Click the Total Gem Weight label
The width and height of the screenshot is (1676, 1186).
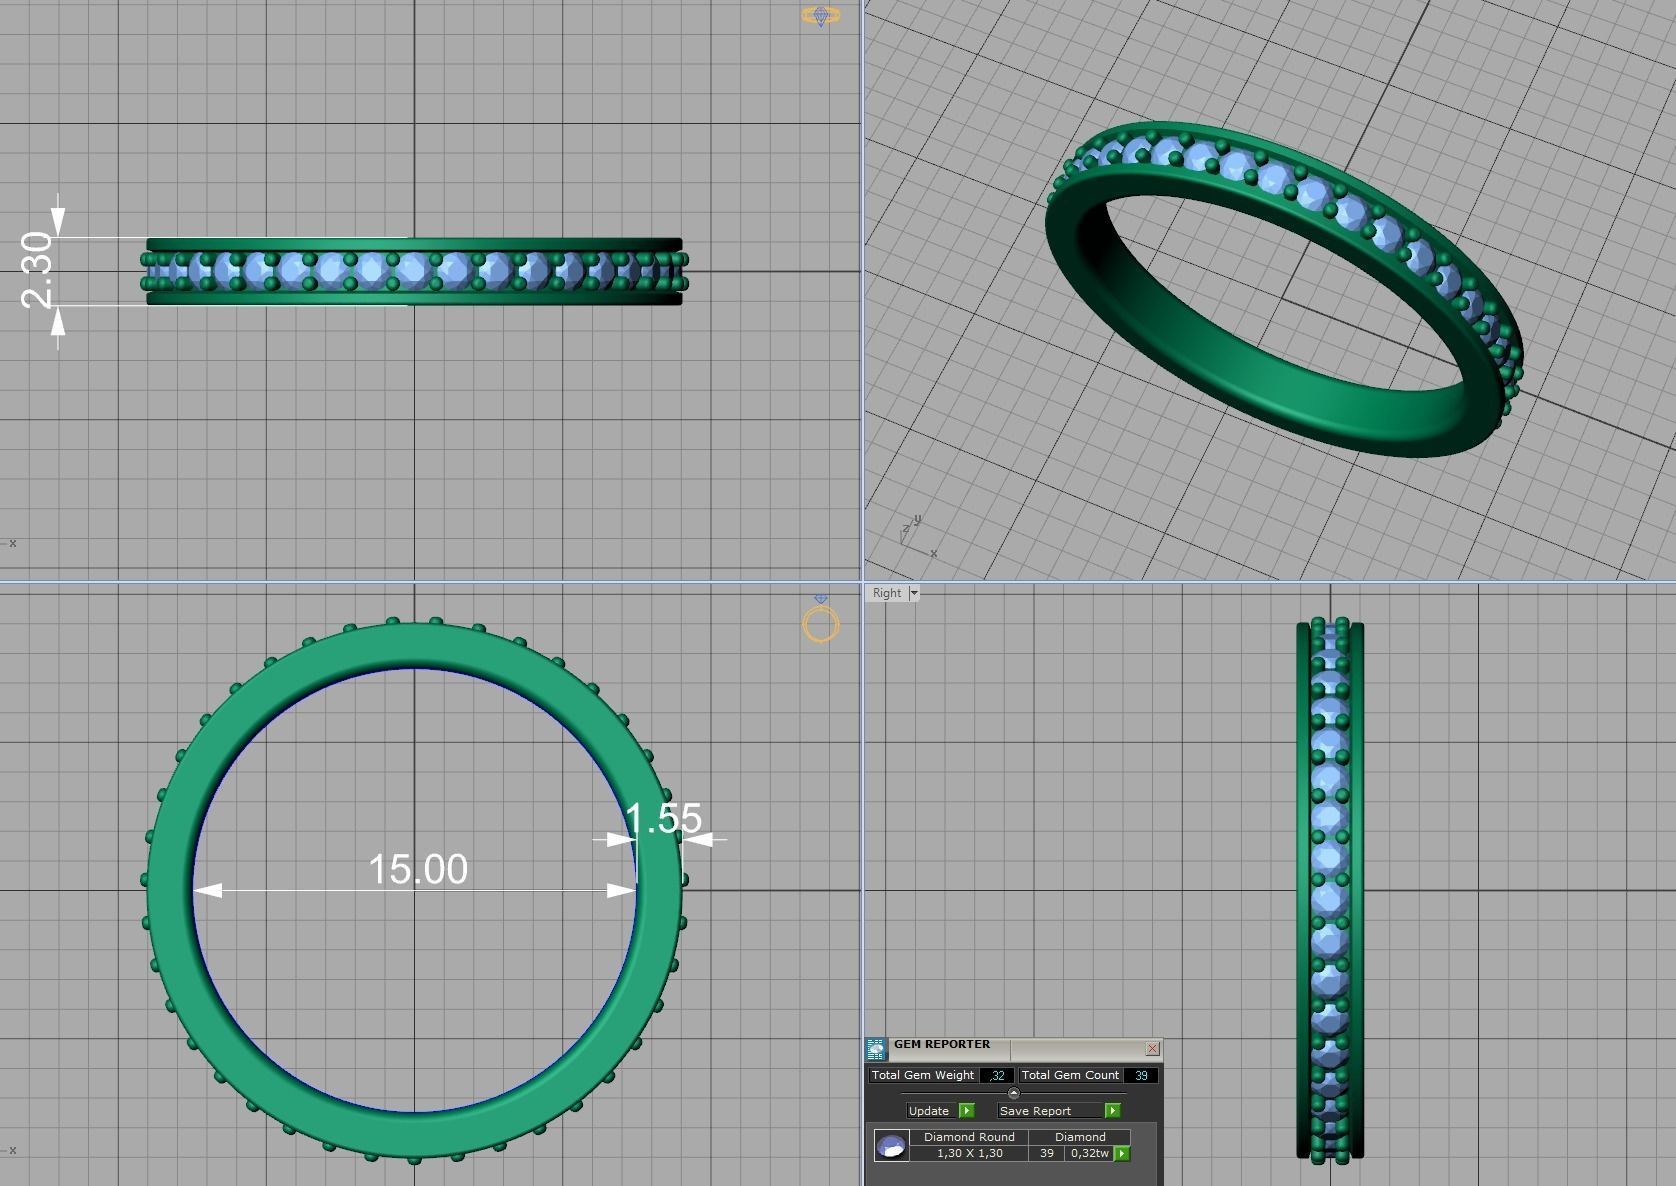click(x=923, y=1075)
